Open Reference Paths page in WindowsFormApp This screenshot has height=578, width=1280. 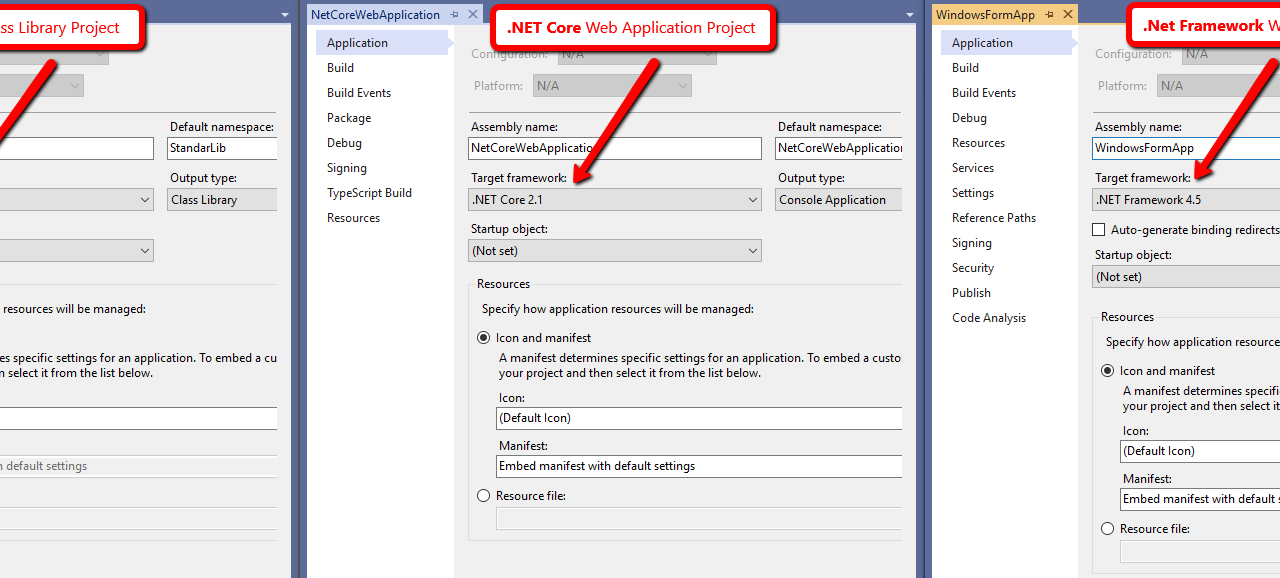994,218
